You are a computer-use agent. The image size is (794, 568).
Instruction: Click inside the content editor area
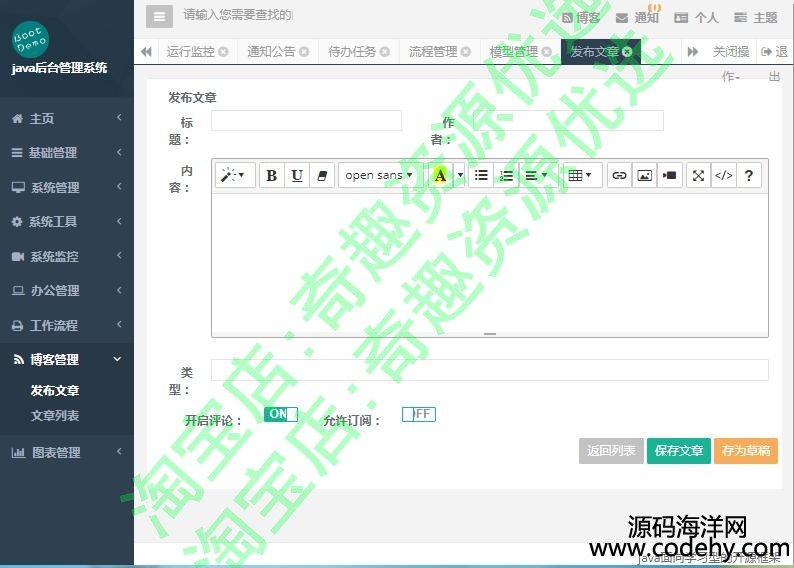point(490,262)
